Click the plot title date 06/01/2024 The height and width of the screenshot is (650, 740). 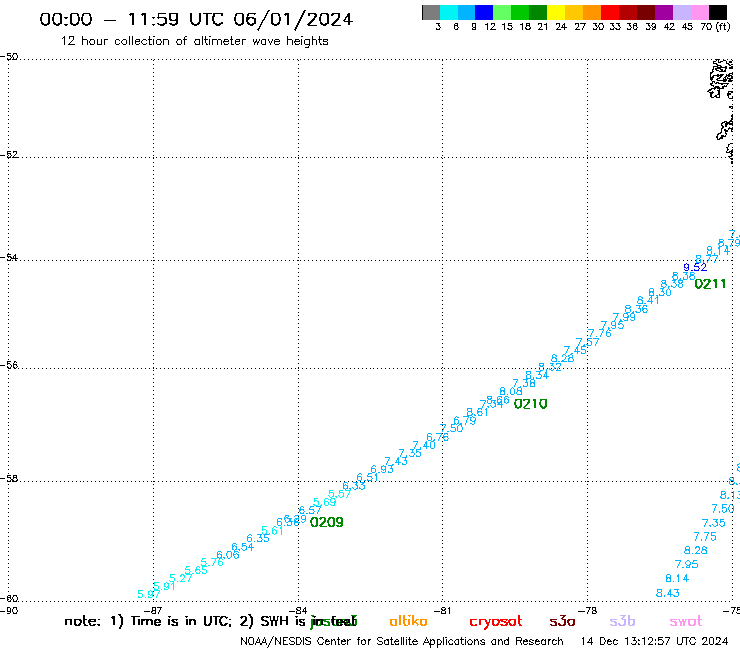(x=293, y=19)
